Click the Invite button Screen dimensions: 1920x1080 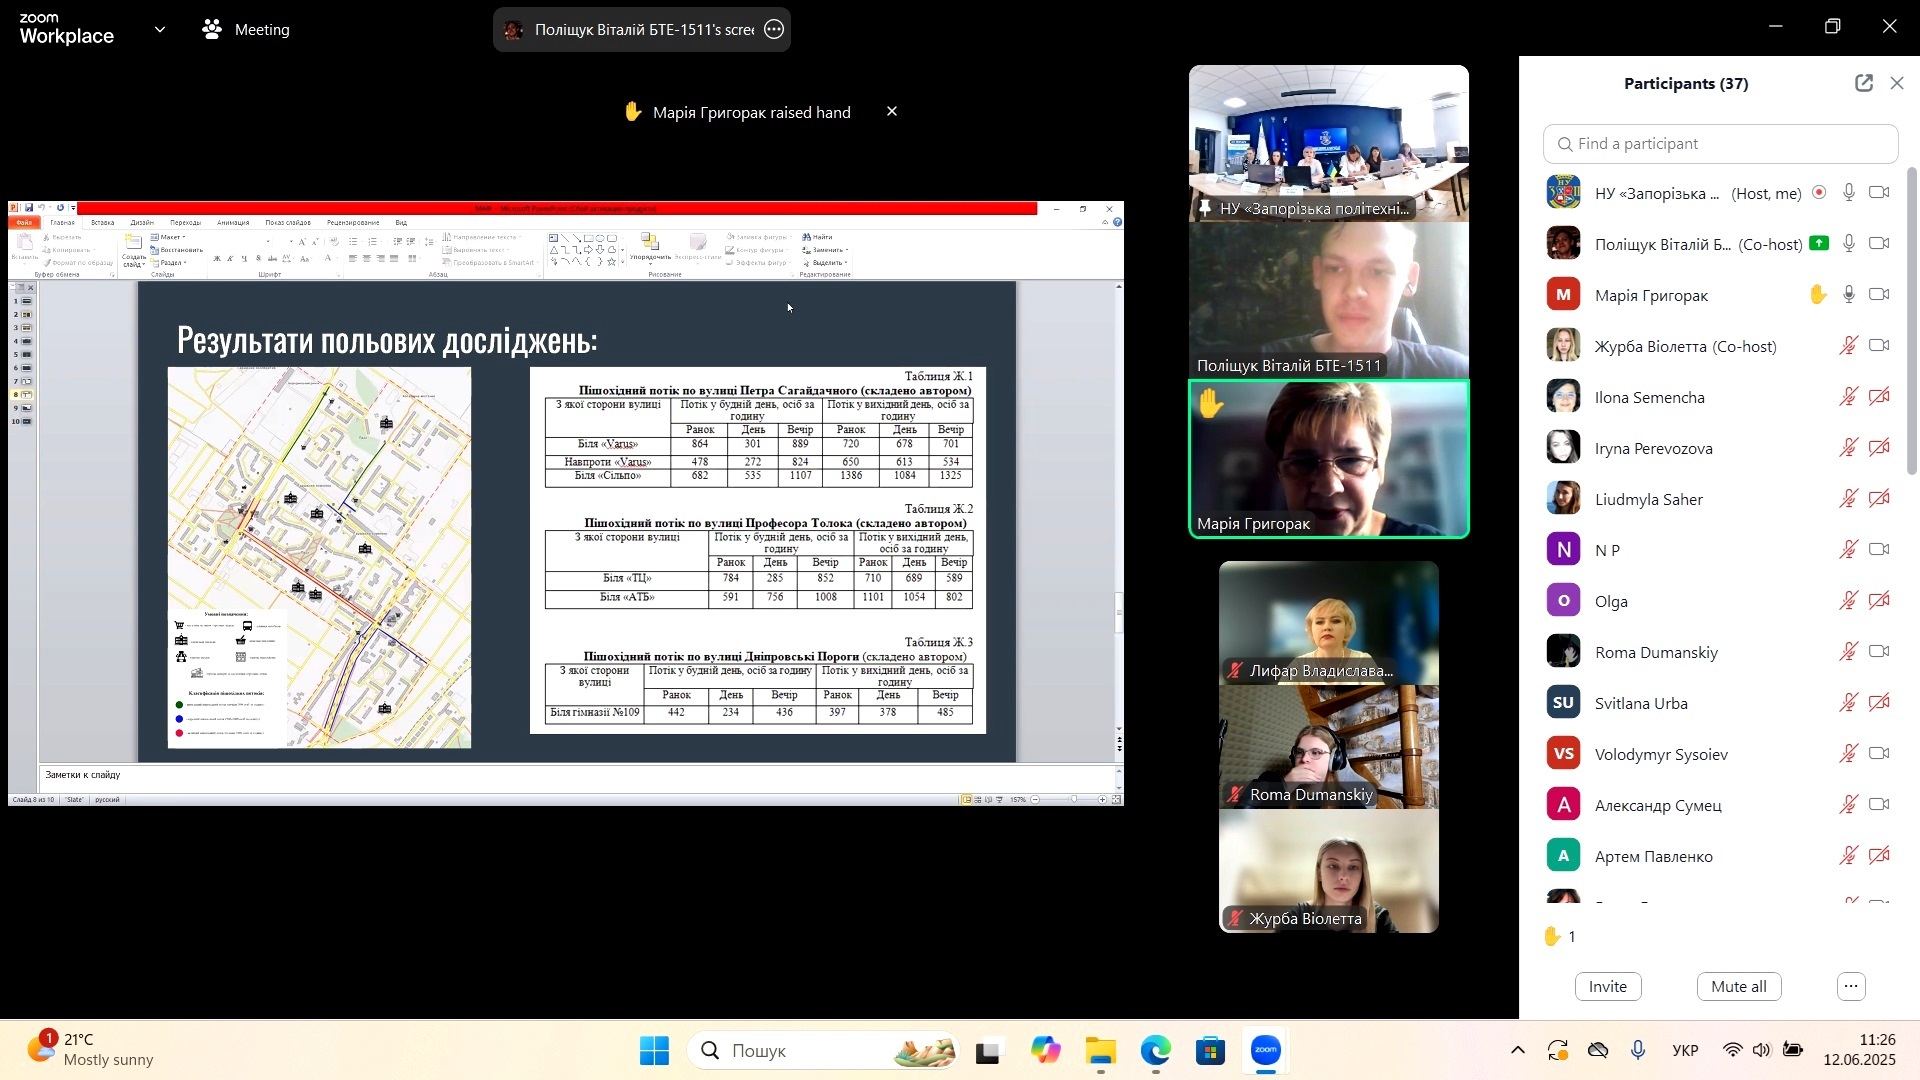click(1607, 987)
